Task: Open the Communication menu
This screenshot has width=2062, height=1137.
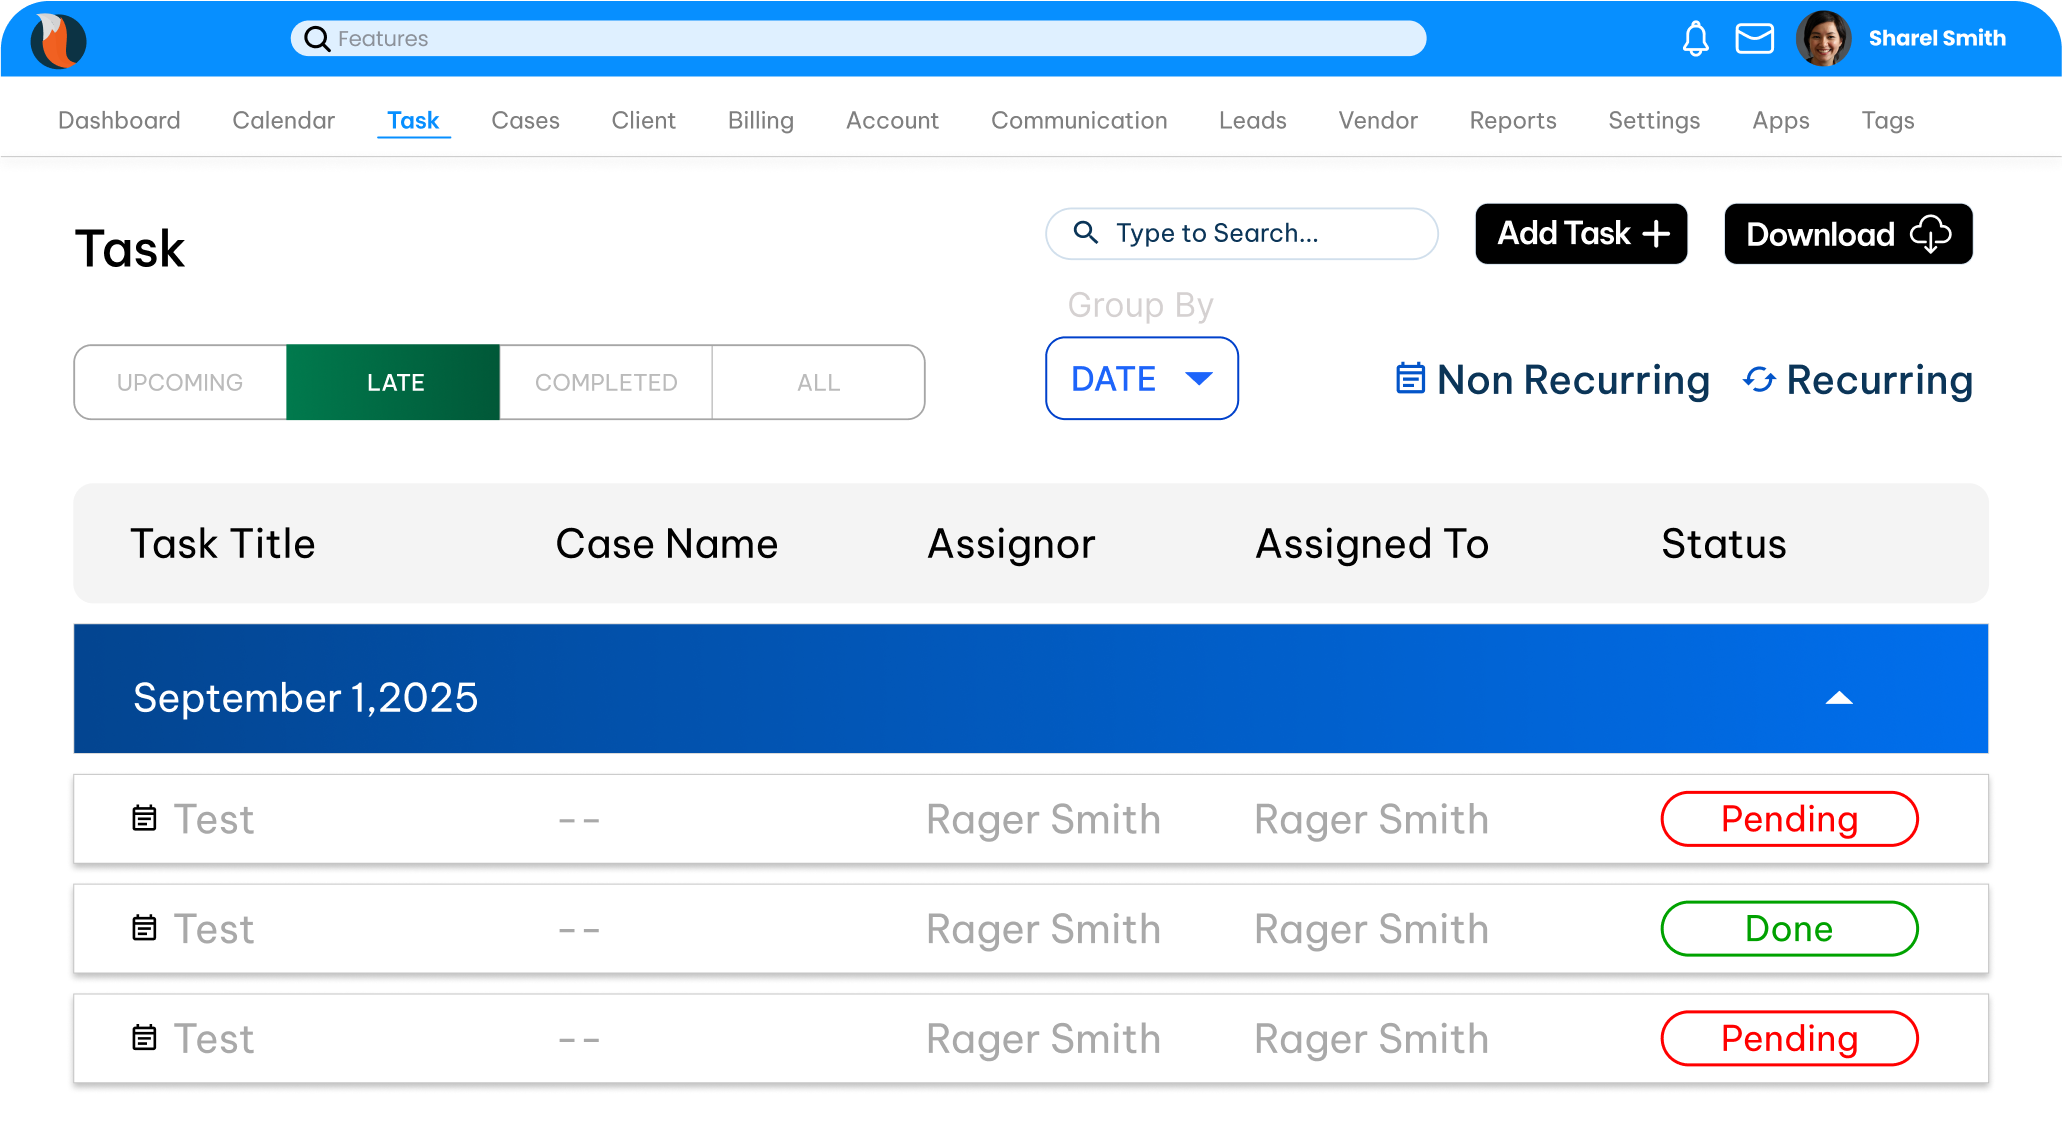Action: (x=1079, y=120)
